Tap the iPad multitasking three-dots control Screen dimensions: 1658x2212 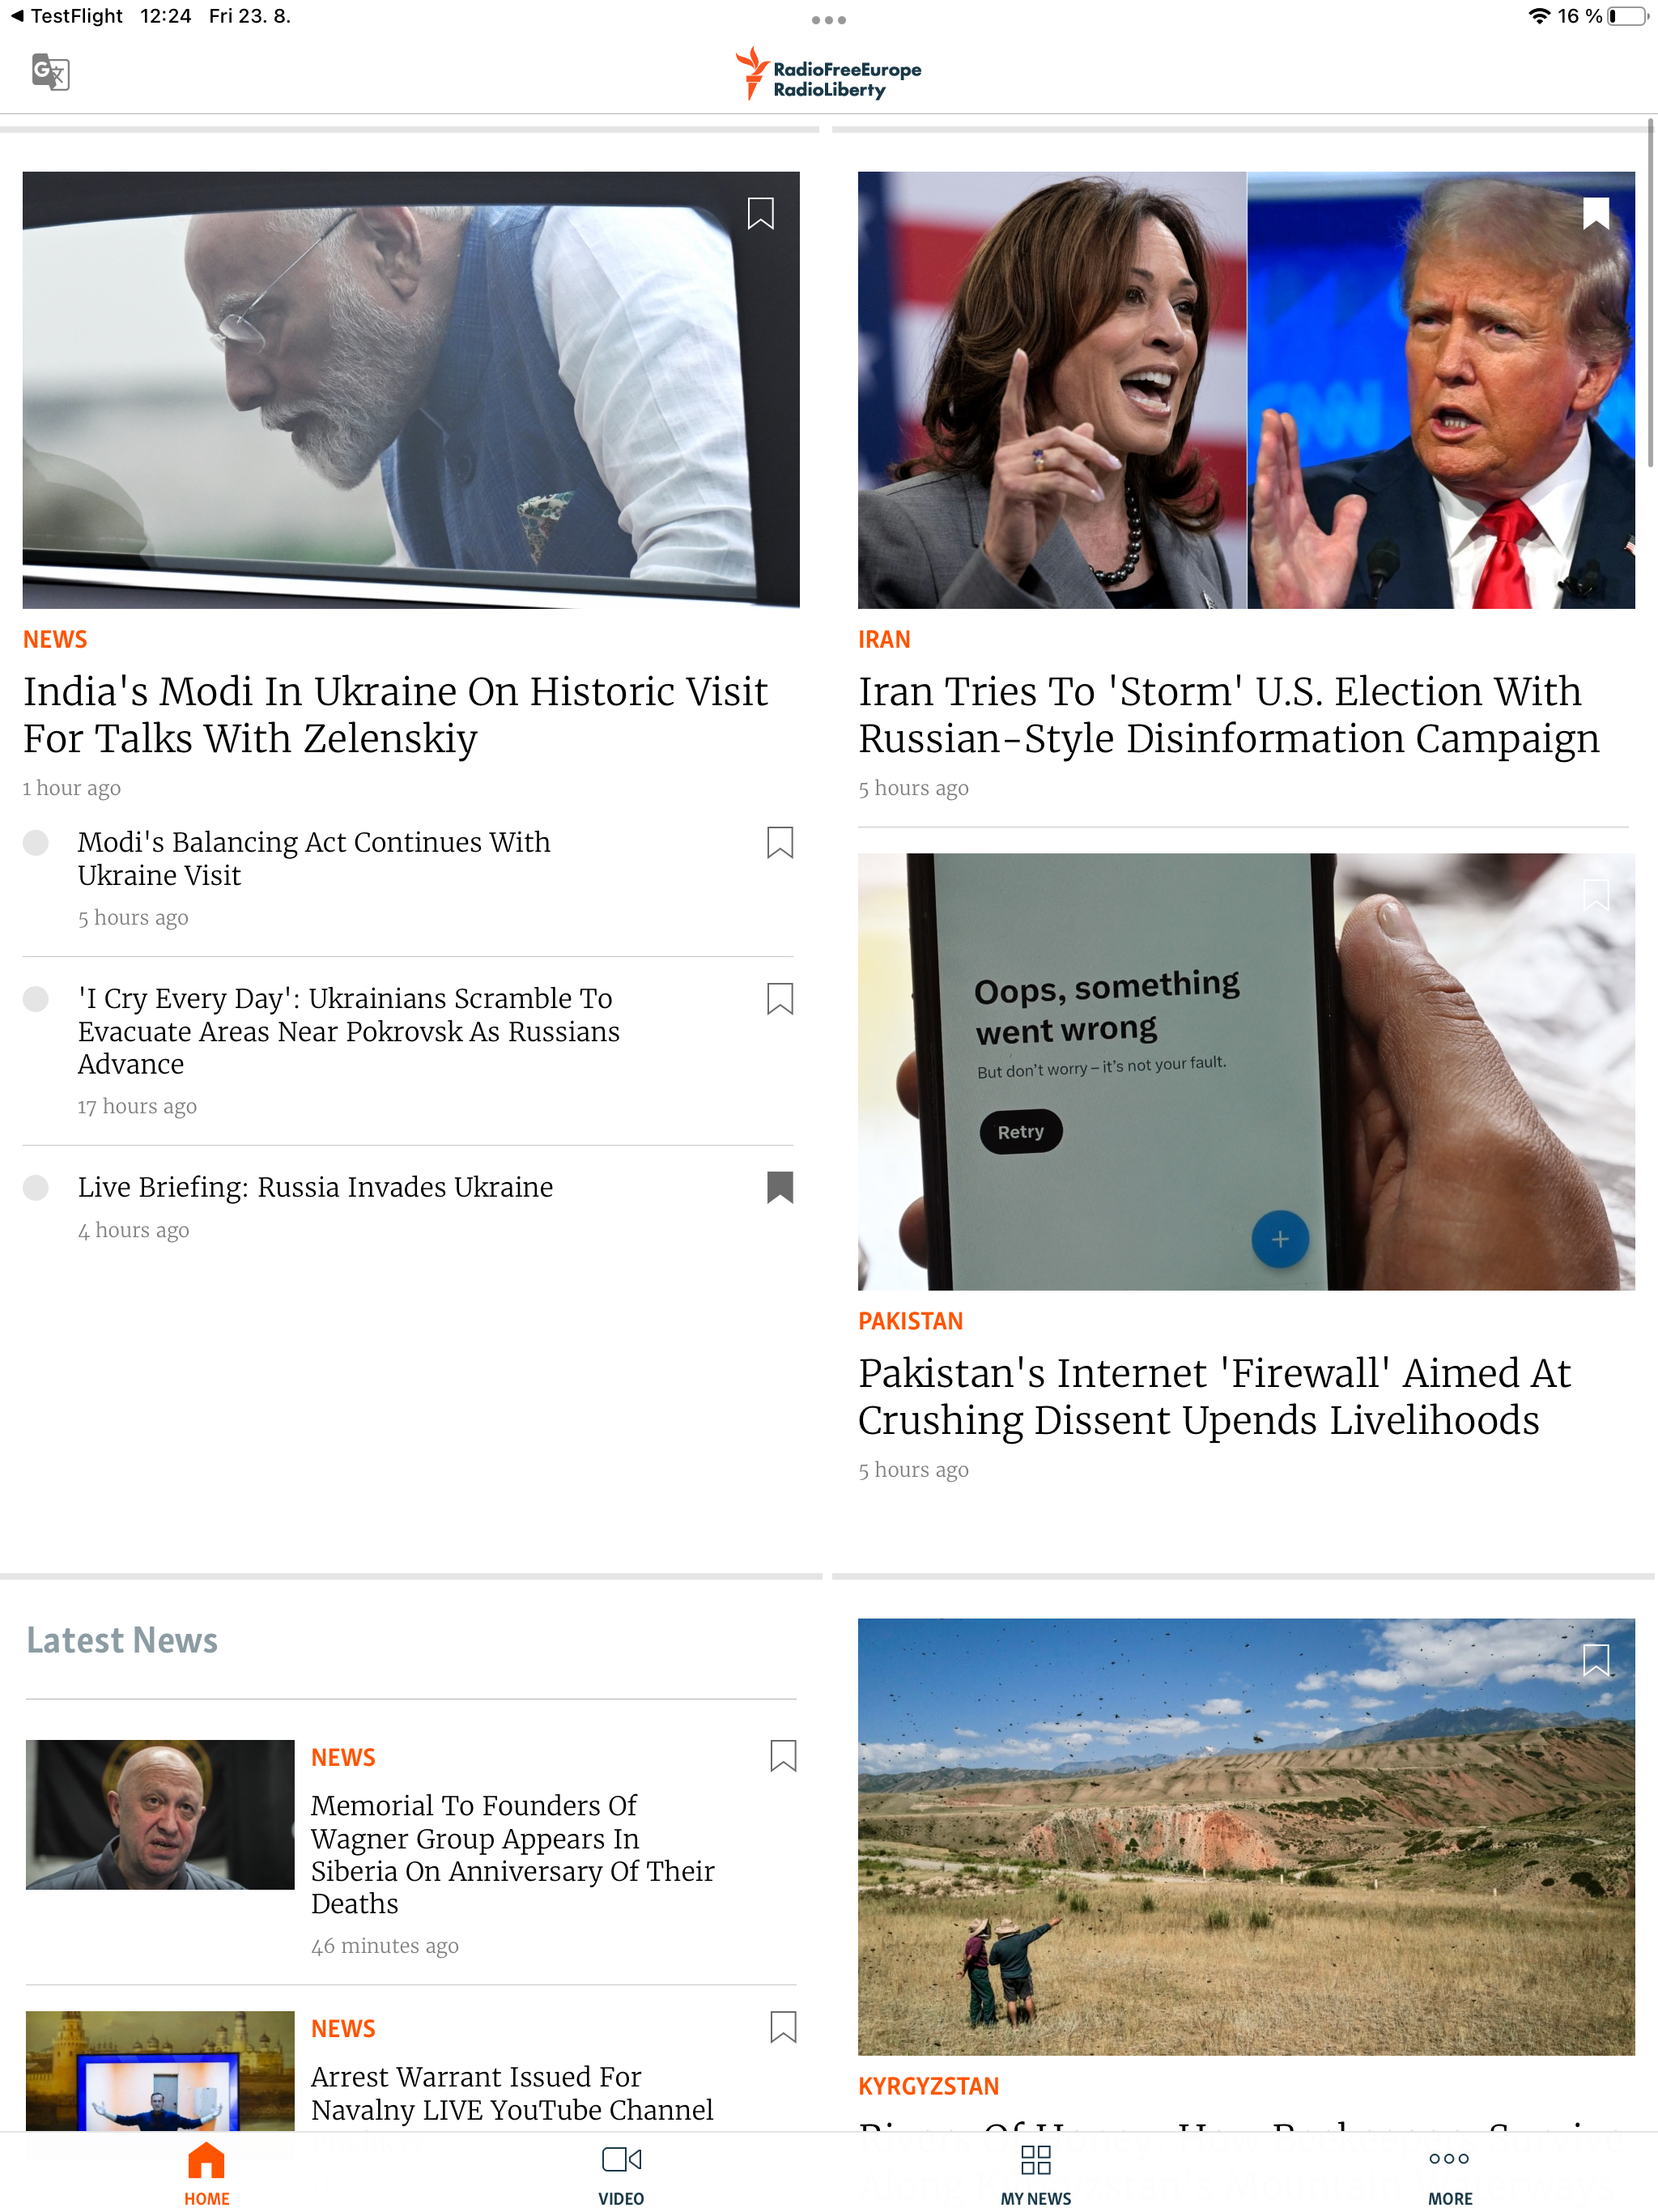[x=828, y=20]
